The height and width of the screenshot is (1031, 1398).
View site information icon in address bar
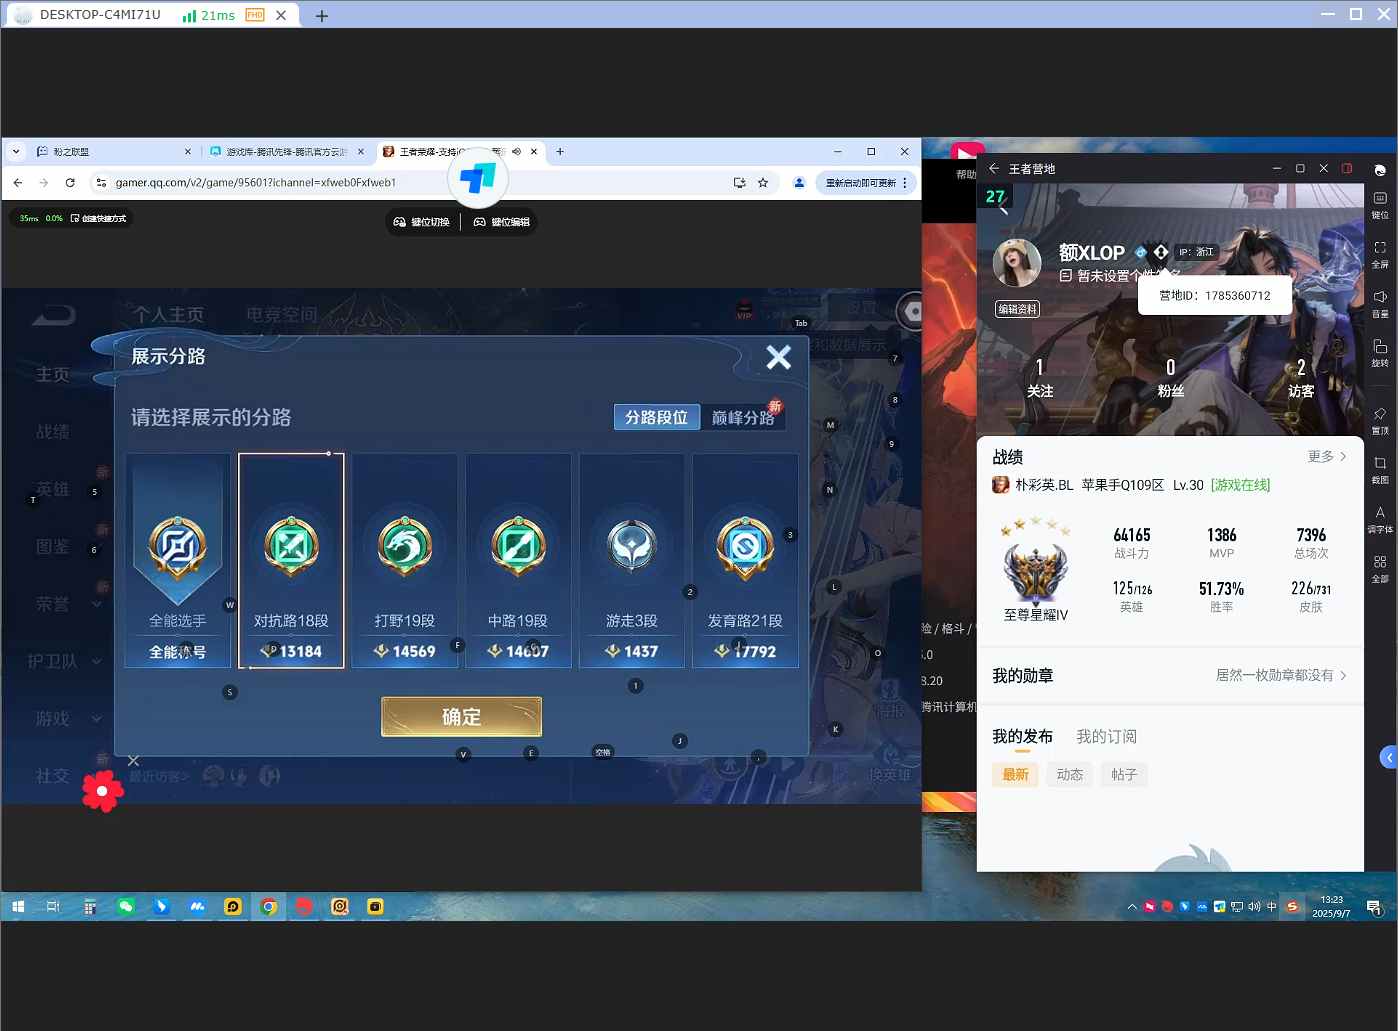pyautogui.click(x=100, y=182)
